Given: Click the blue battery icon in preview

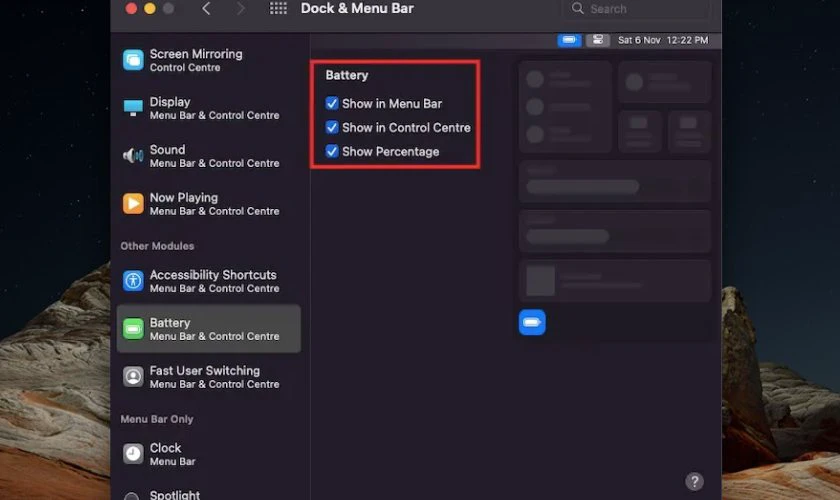Looking at the screenshot, I should point(532,322).
